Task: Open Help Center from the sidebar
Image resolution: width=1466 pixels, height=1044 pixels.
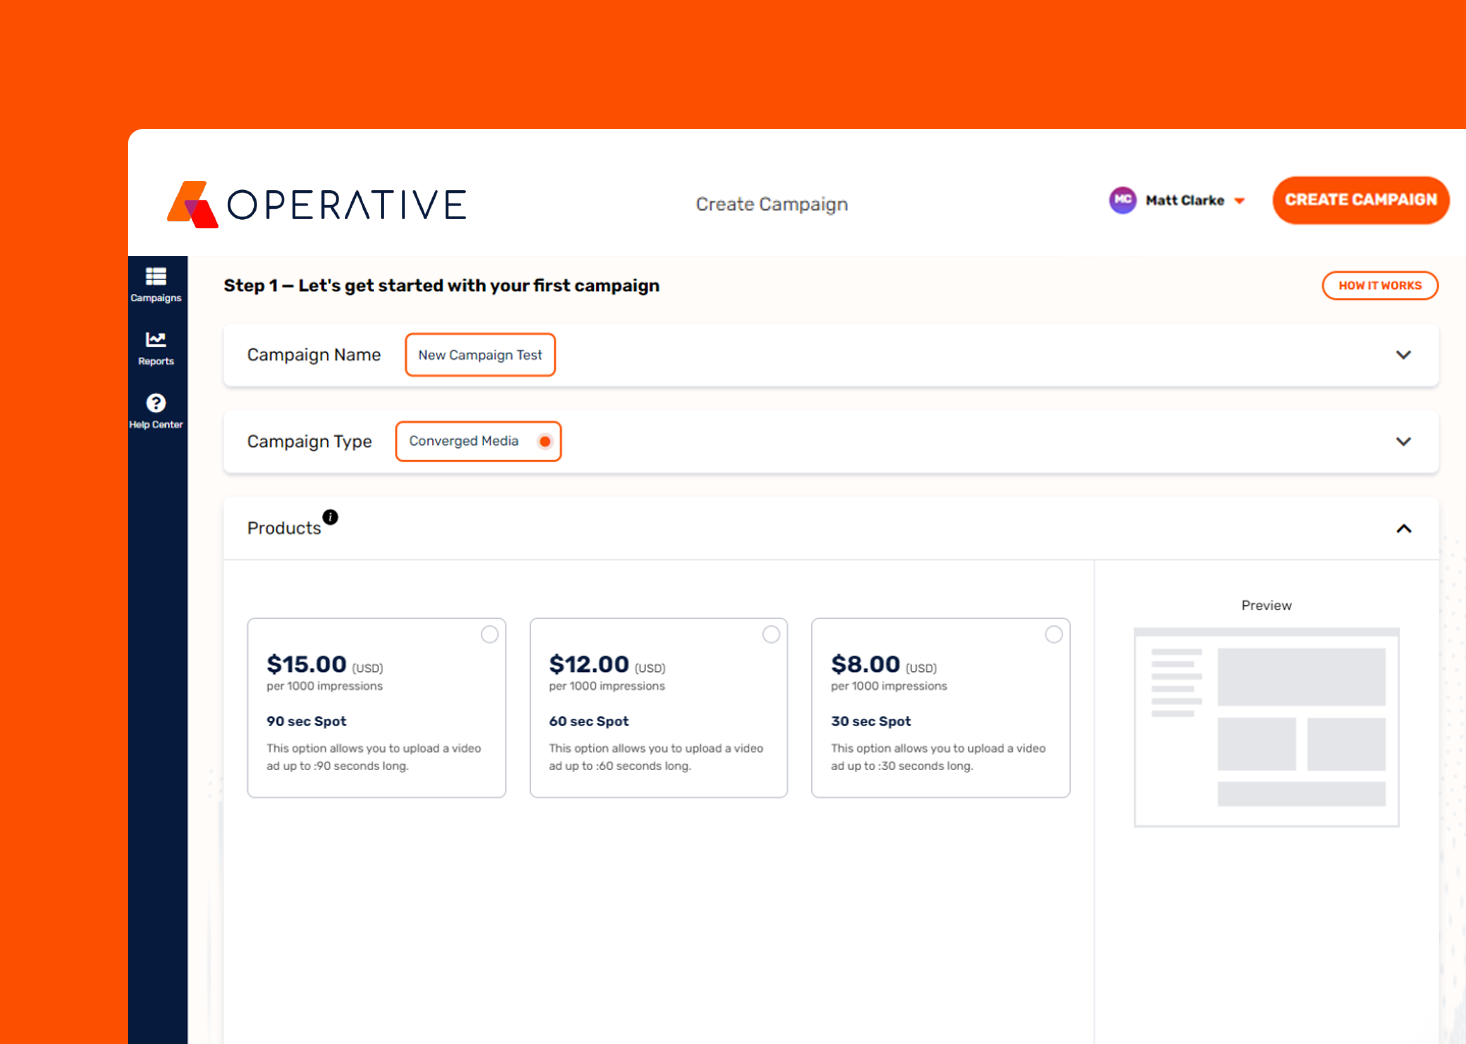Action: [156, 410]
